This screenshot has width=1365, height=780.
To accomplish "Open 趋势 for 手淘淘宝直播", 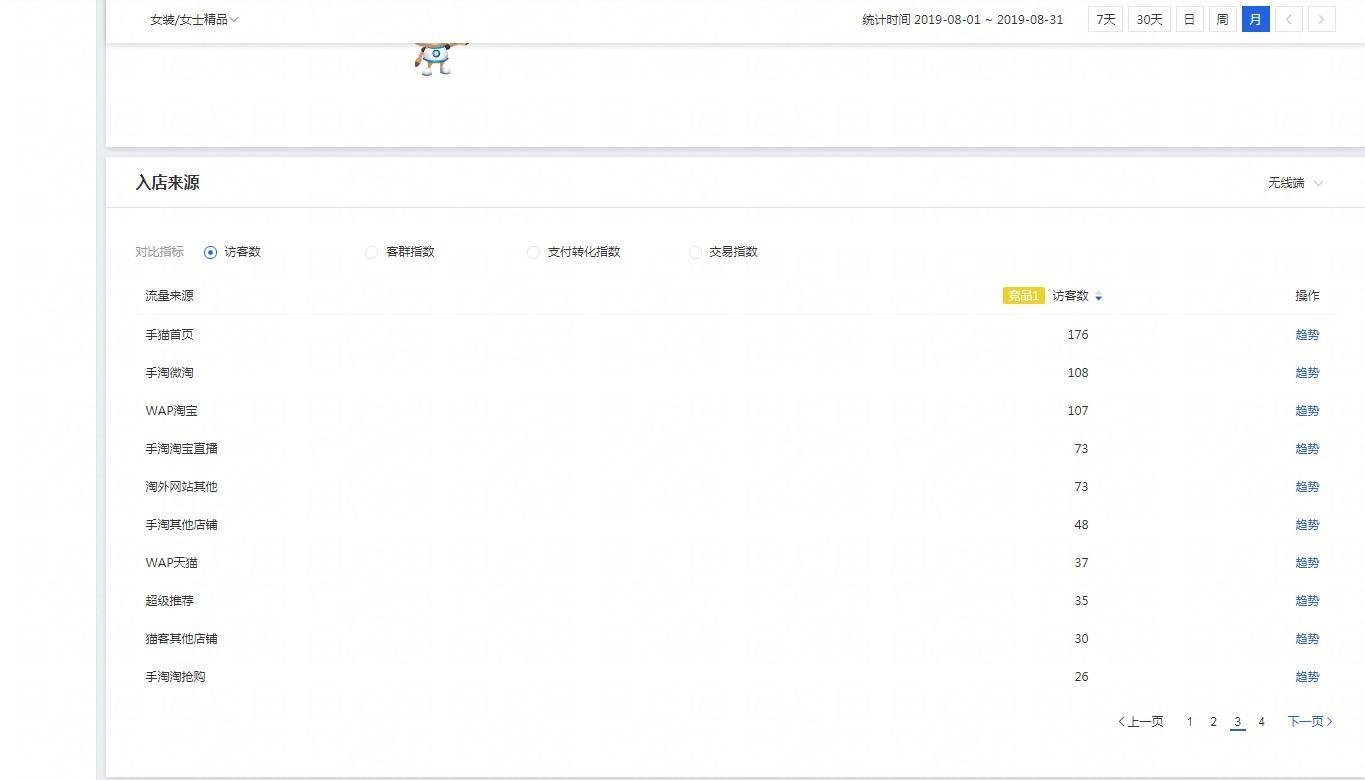I will (1307, 449).
